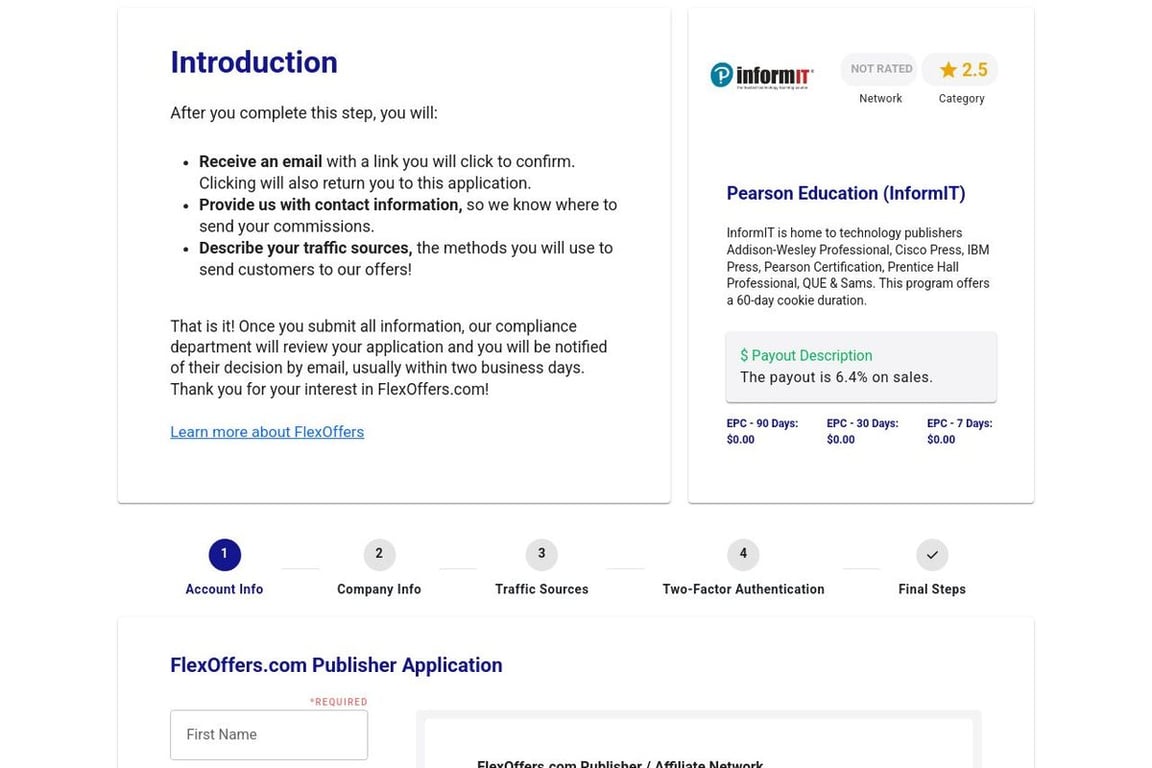This screenshot has width=1152, height=768.
Task: Focus the First Name input field
Action: (269, 735)
